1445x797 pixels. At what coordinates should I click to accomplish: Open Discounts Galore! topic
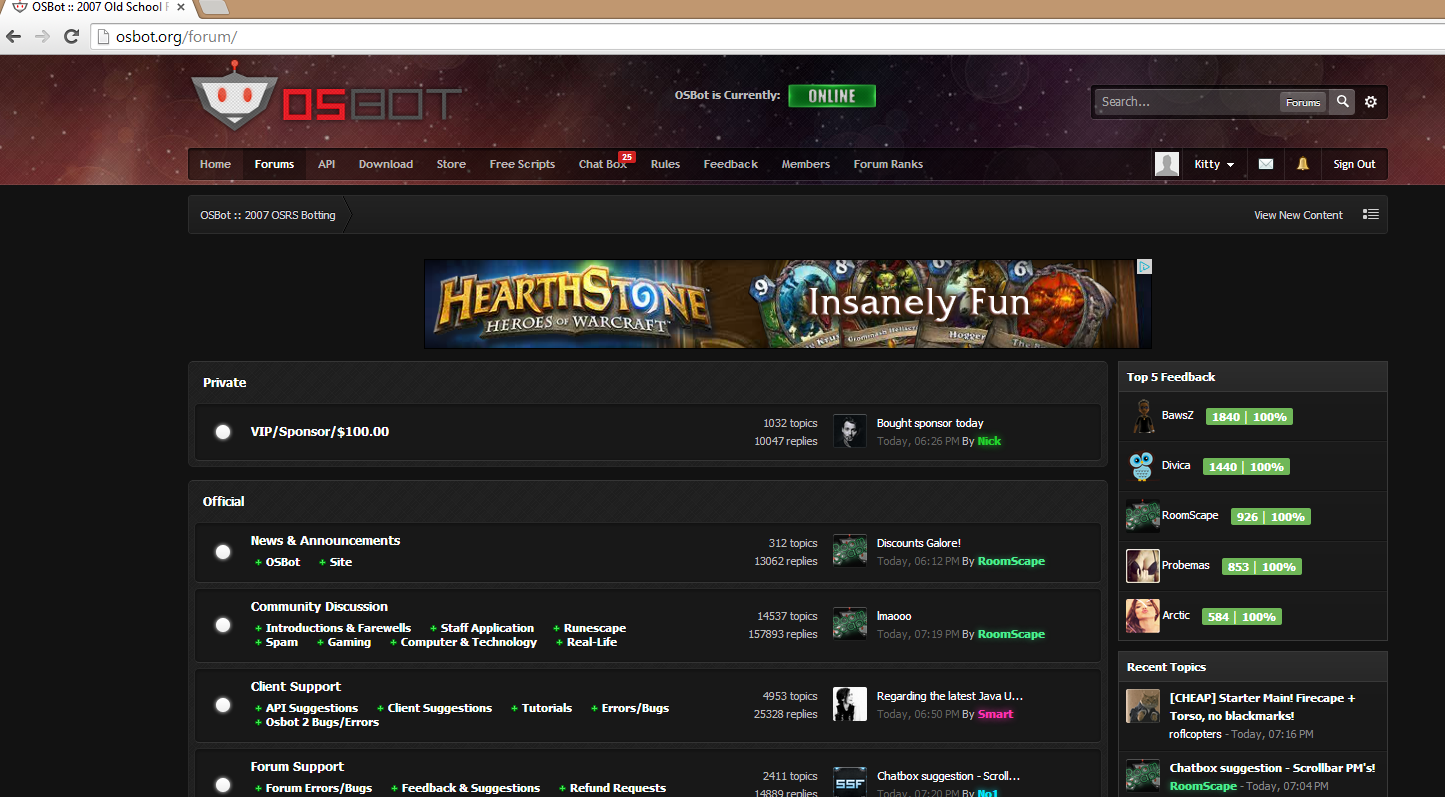click(x=919, y=543)
